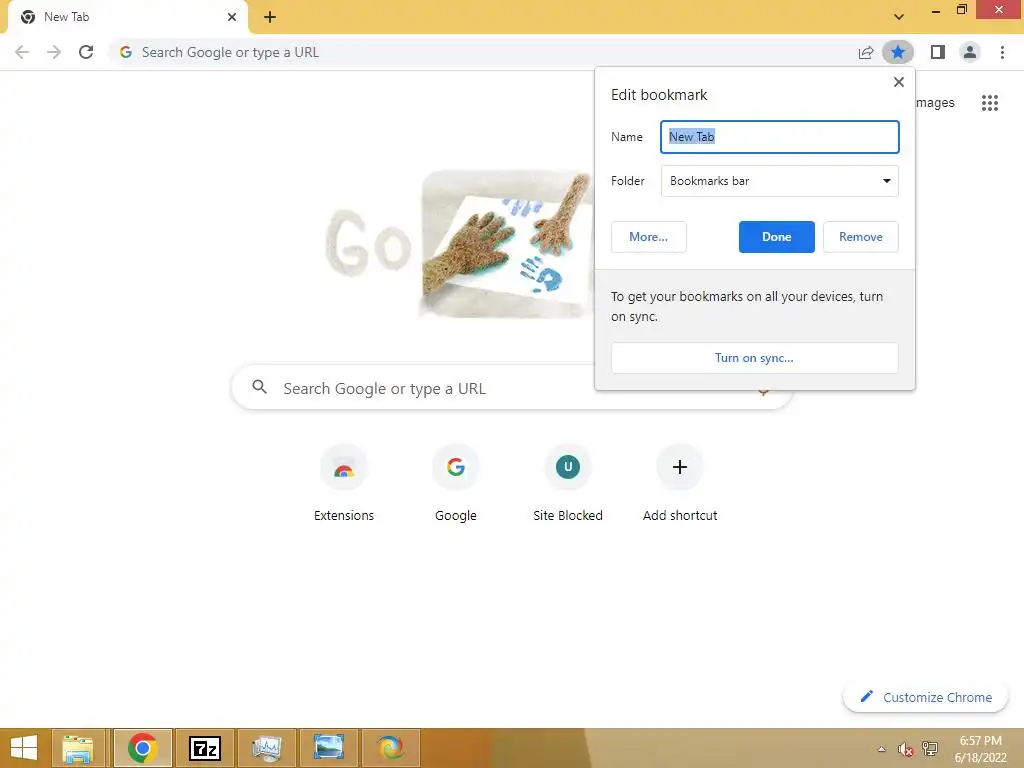Image resolution: width=1024 pixels, height=768 pixels.
Task: Open the Google Doodle image
Action: [460, 244]
